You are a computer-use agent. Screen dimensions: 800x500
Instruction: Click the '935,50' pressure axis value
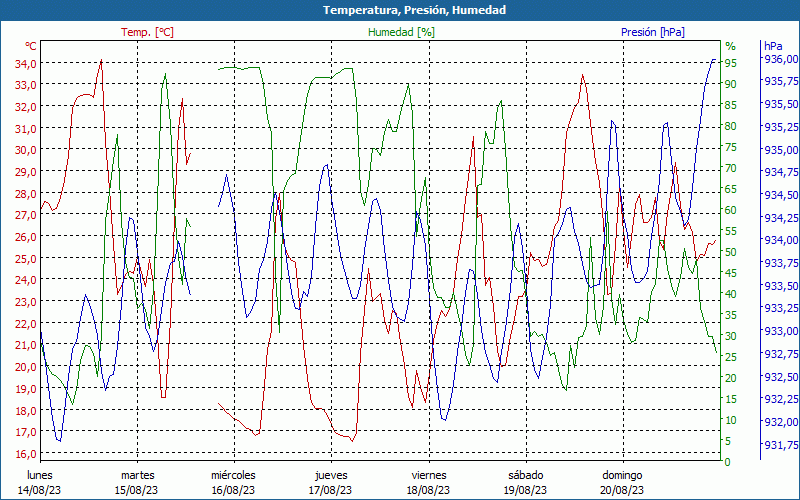781,104
